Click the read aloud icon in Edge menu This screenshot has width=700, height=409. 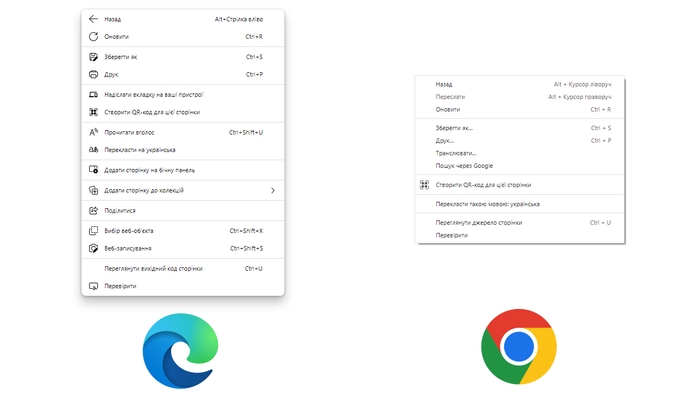click(x=93, y=132)
